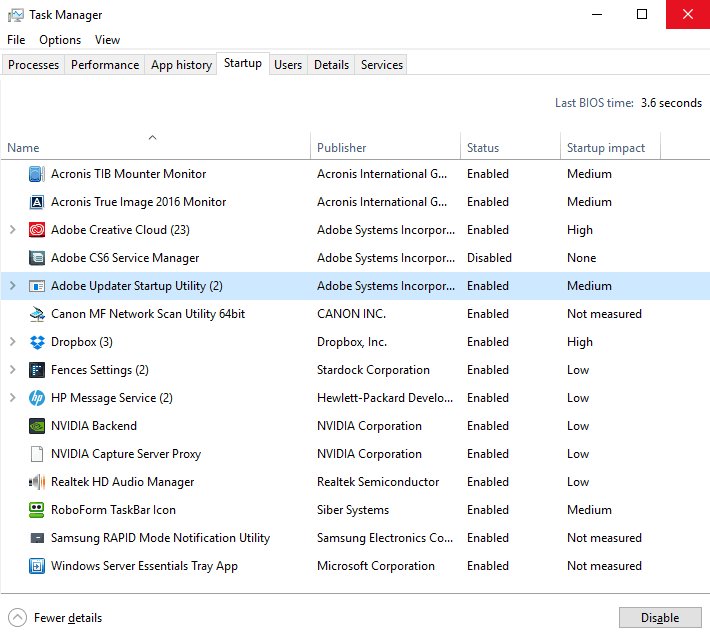Click High impact for Adobe Creative Cloud
710x642 pixels.
click(x=580, y=230)
